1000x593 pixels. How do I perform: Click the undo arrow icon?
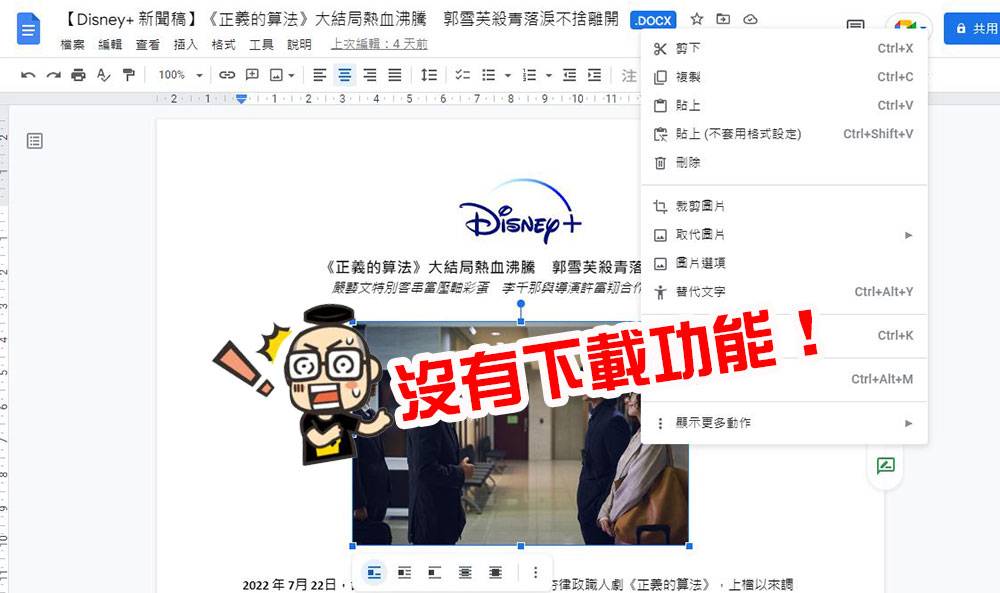point(28,75)
